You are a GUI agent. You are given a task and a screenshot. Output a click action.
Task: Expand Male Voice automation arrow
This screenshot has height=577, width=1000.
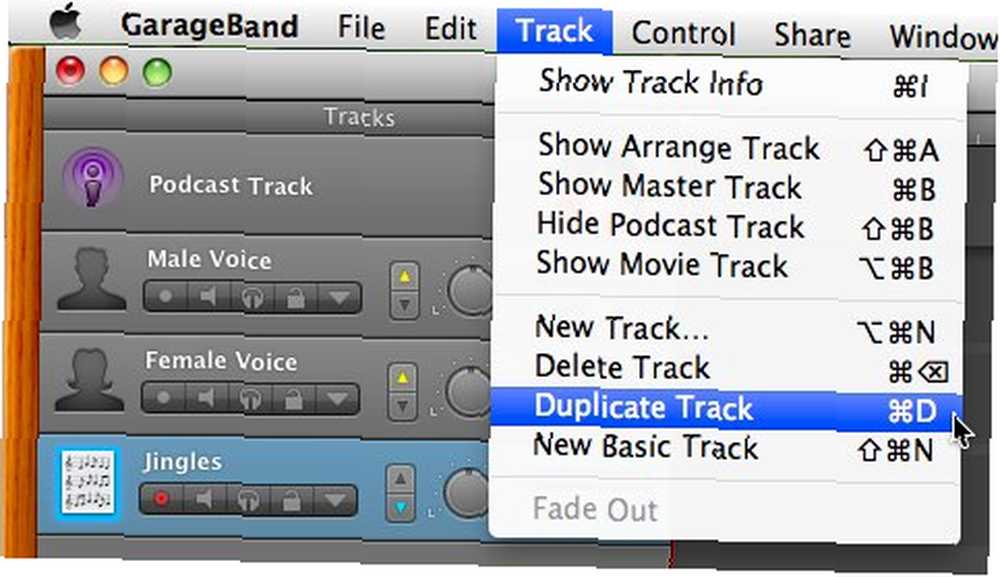[339, 298]
